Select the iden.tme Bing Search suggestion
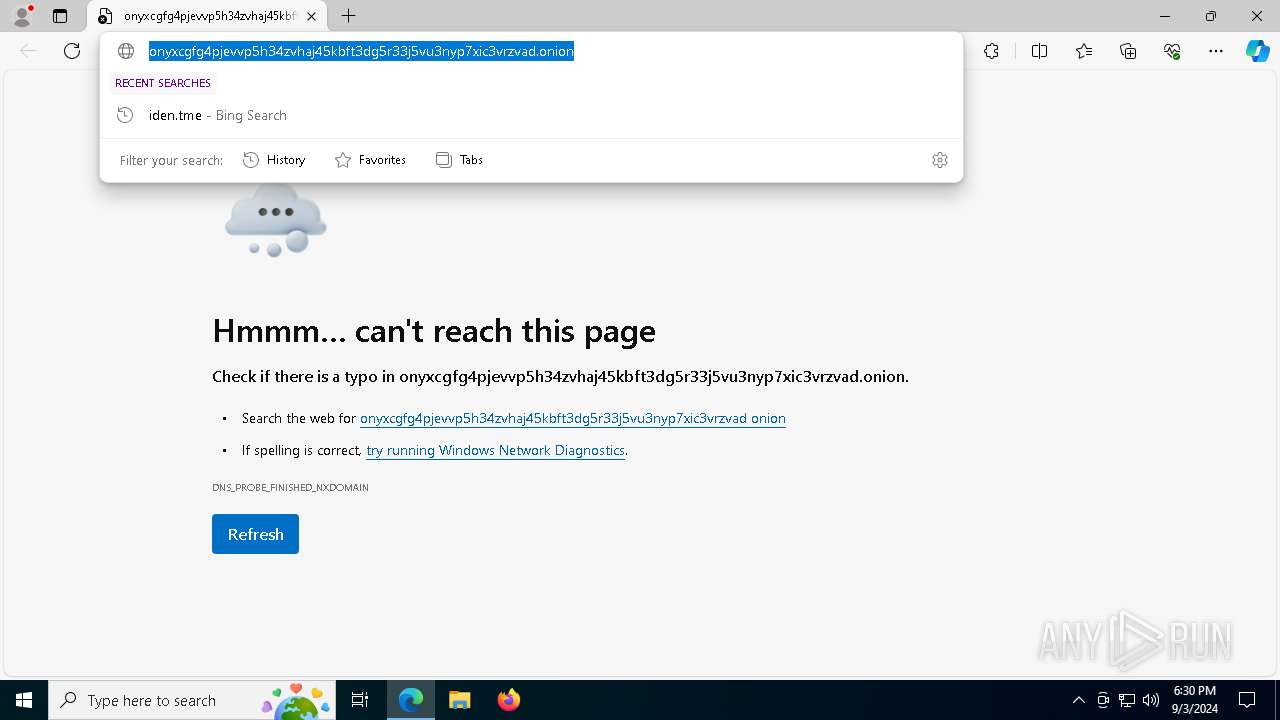 pyautogui.click(x=531, y=115)
